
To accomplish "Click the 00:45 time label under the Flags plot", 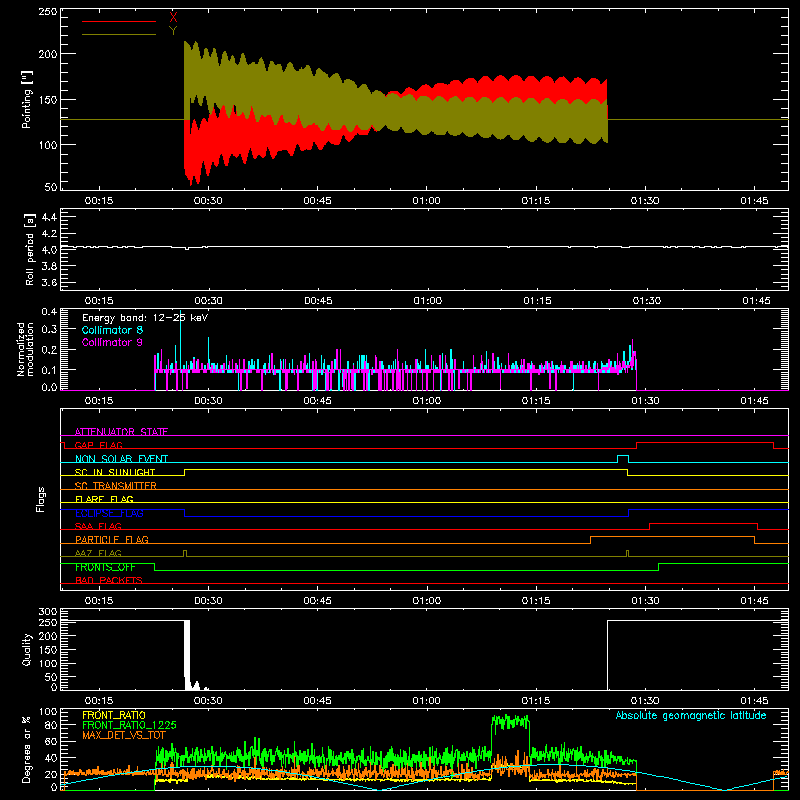I will pyautogui.click(x=317, y=601).
